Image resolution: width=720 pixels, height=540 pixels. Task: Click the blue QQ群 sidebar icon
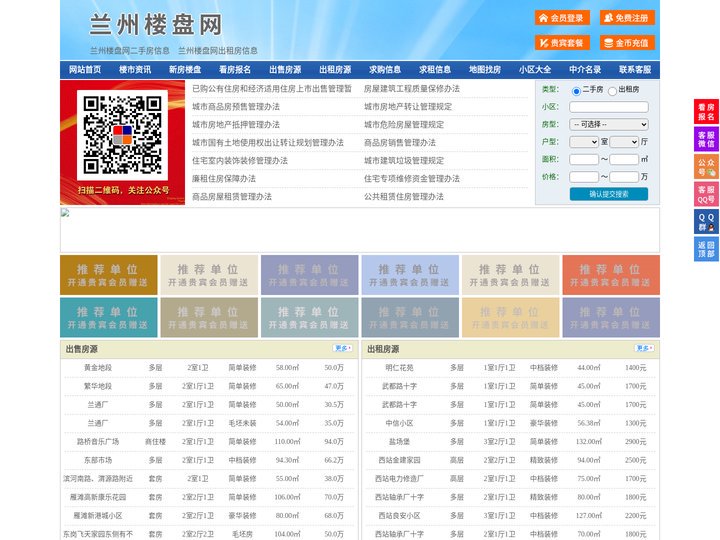click(x=706, y=222)
